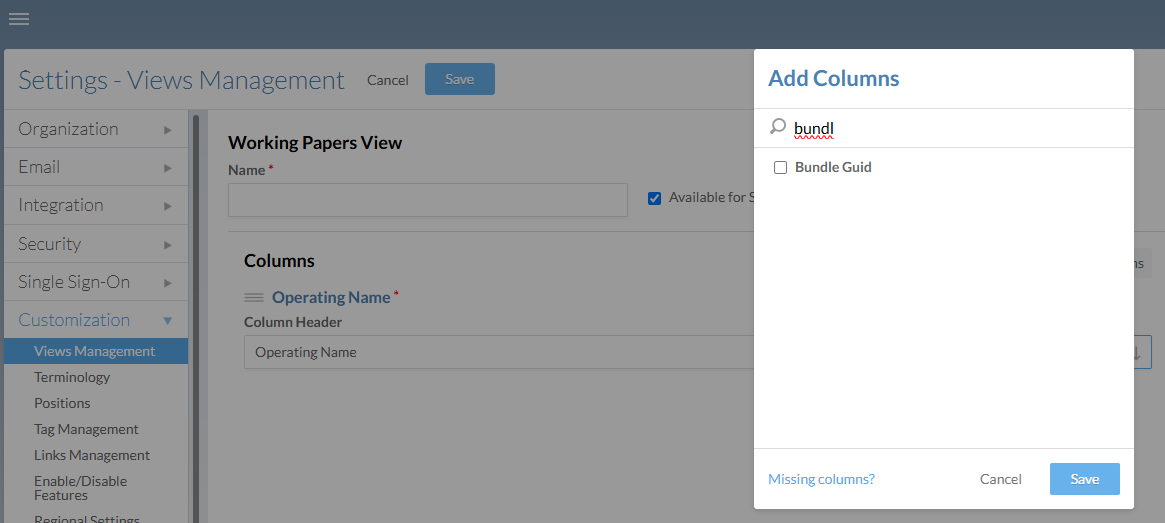
Task: Check the Bundle Guid checkbox
Action: (781, 168)
